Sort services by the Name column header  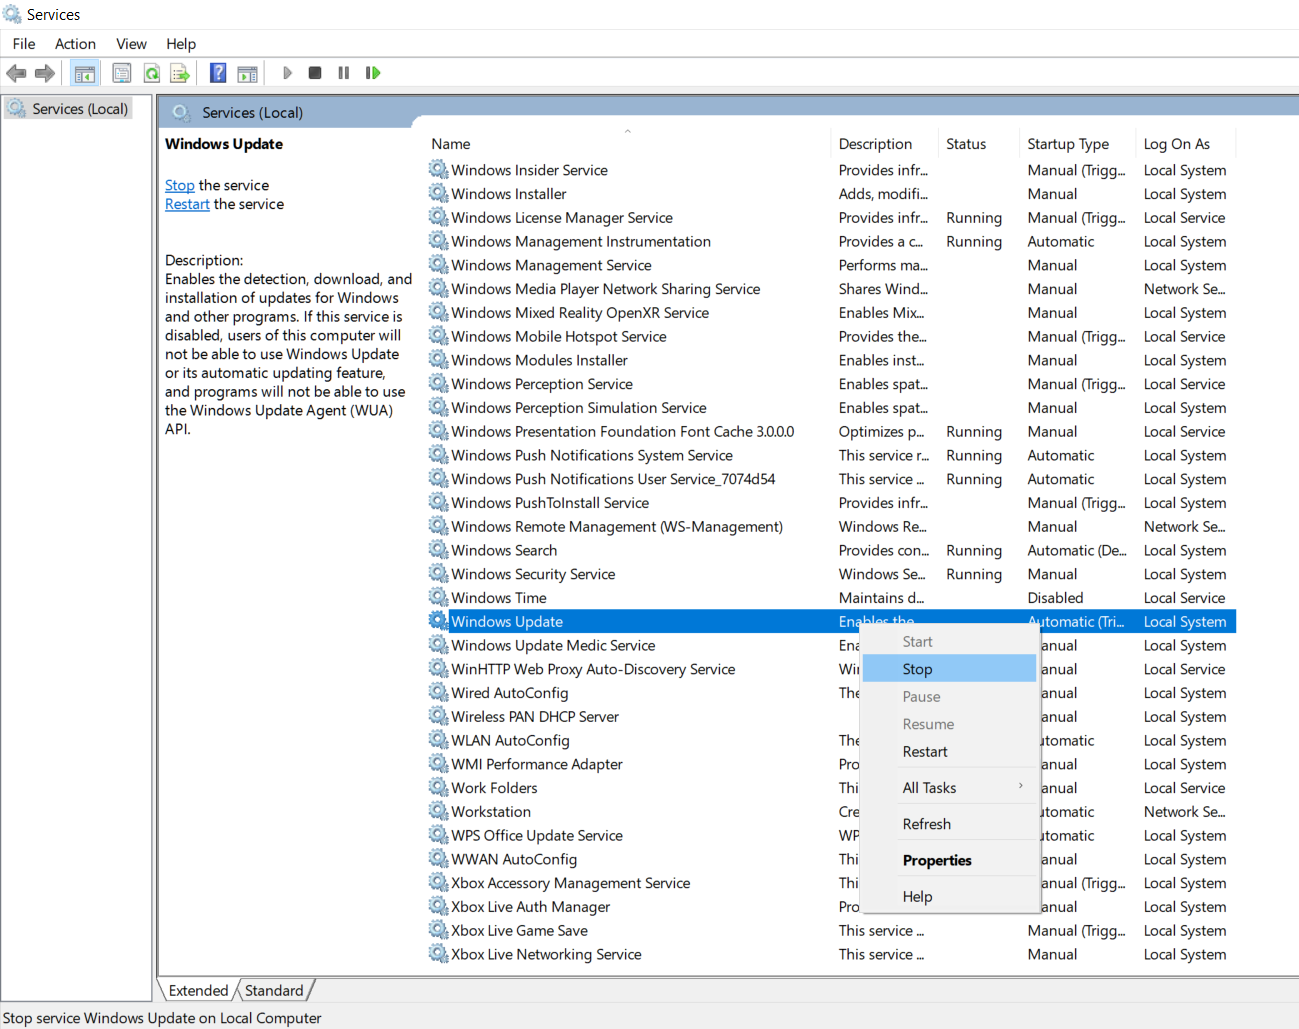451,144
